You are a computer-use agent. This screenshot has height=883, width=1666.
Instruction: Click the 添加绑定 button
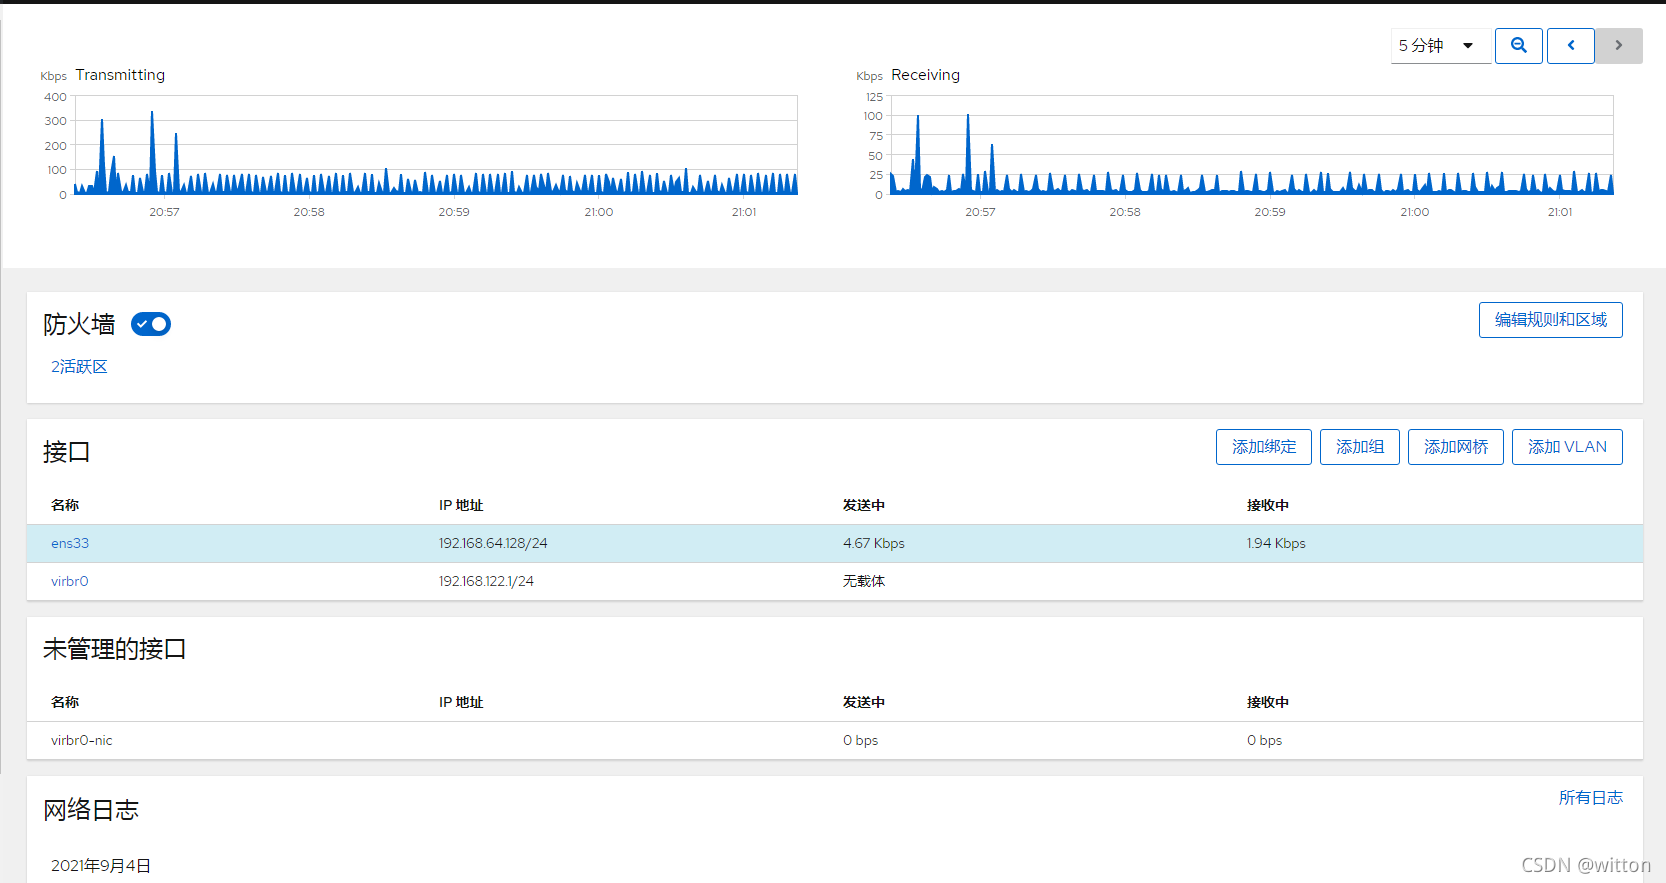coord(1264,447)
